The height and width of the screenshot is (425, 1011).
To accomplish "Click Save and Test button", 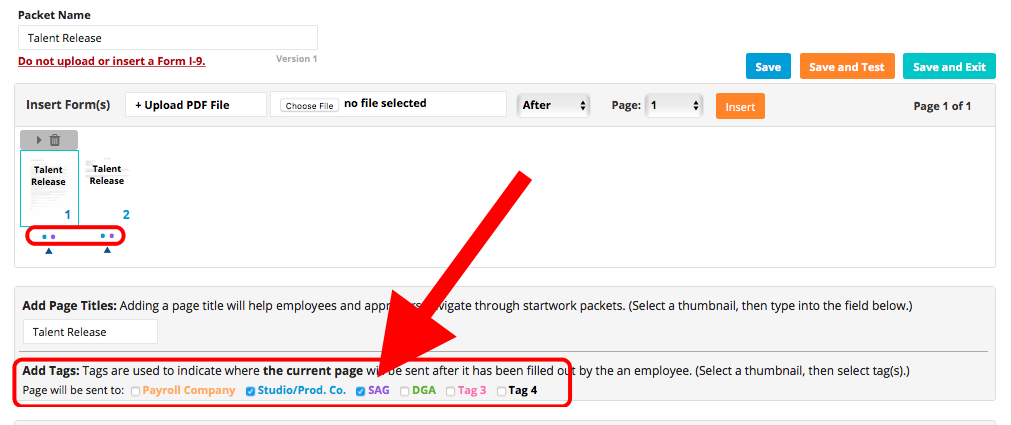I will click(x=847, y=66).
